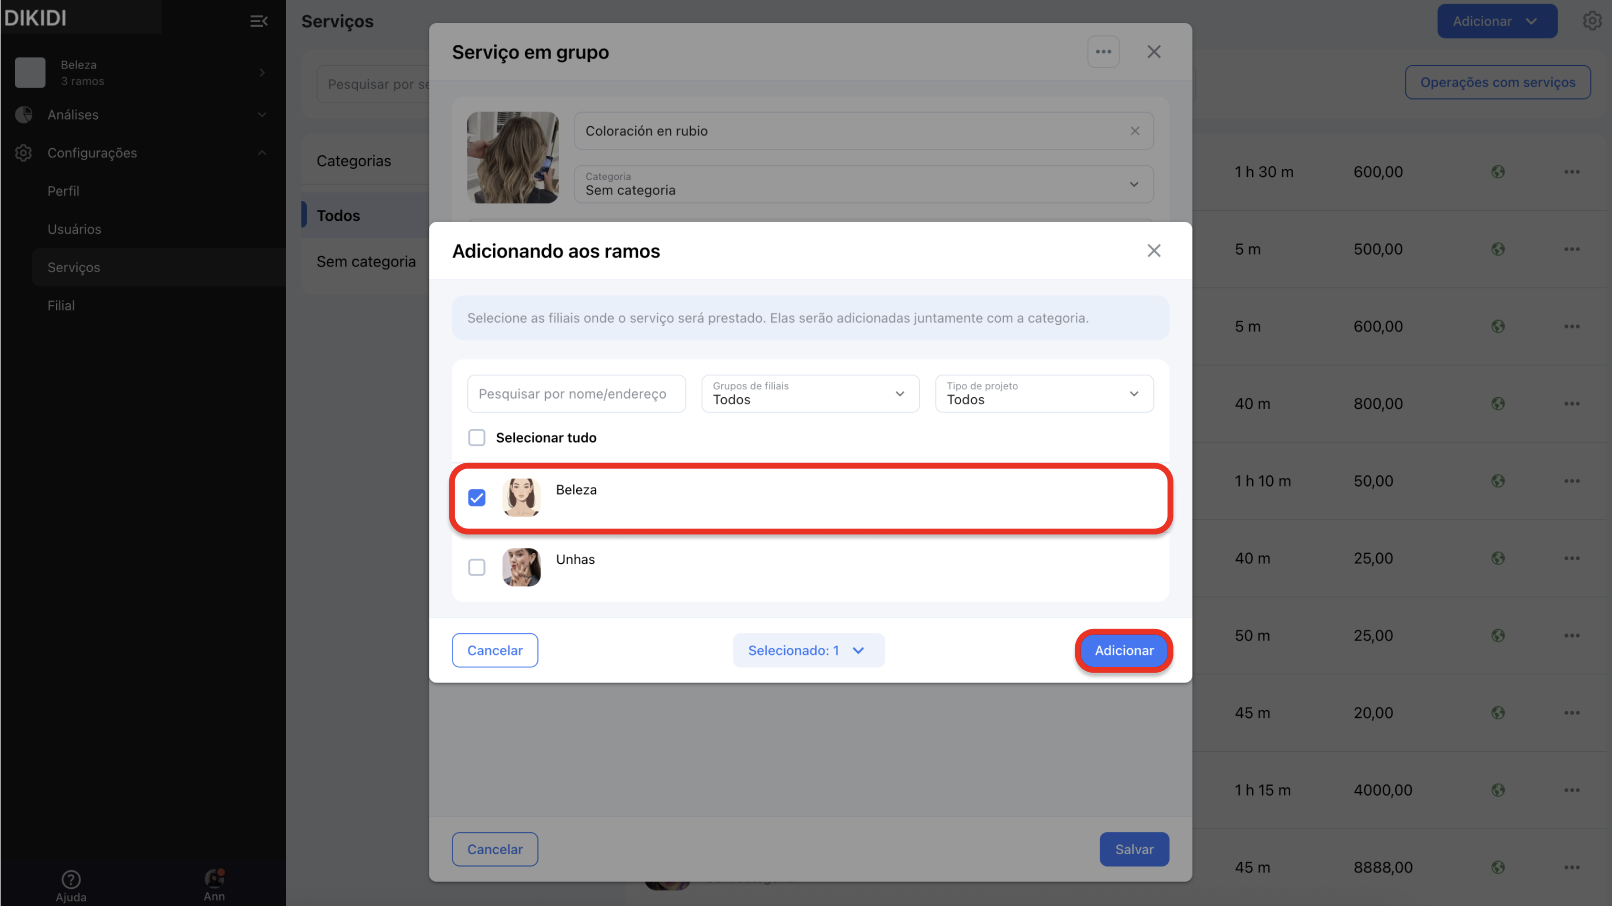The width and height of the screenshot is (1612, 906).
Task: Expand the Tipo de projeto dropdown
Action: (1044, 394)
